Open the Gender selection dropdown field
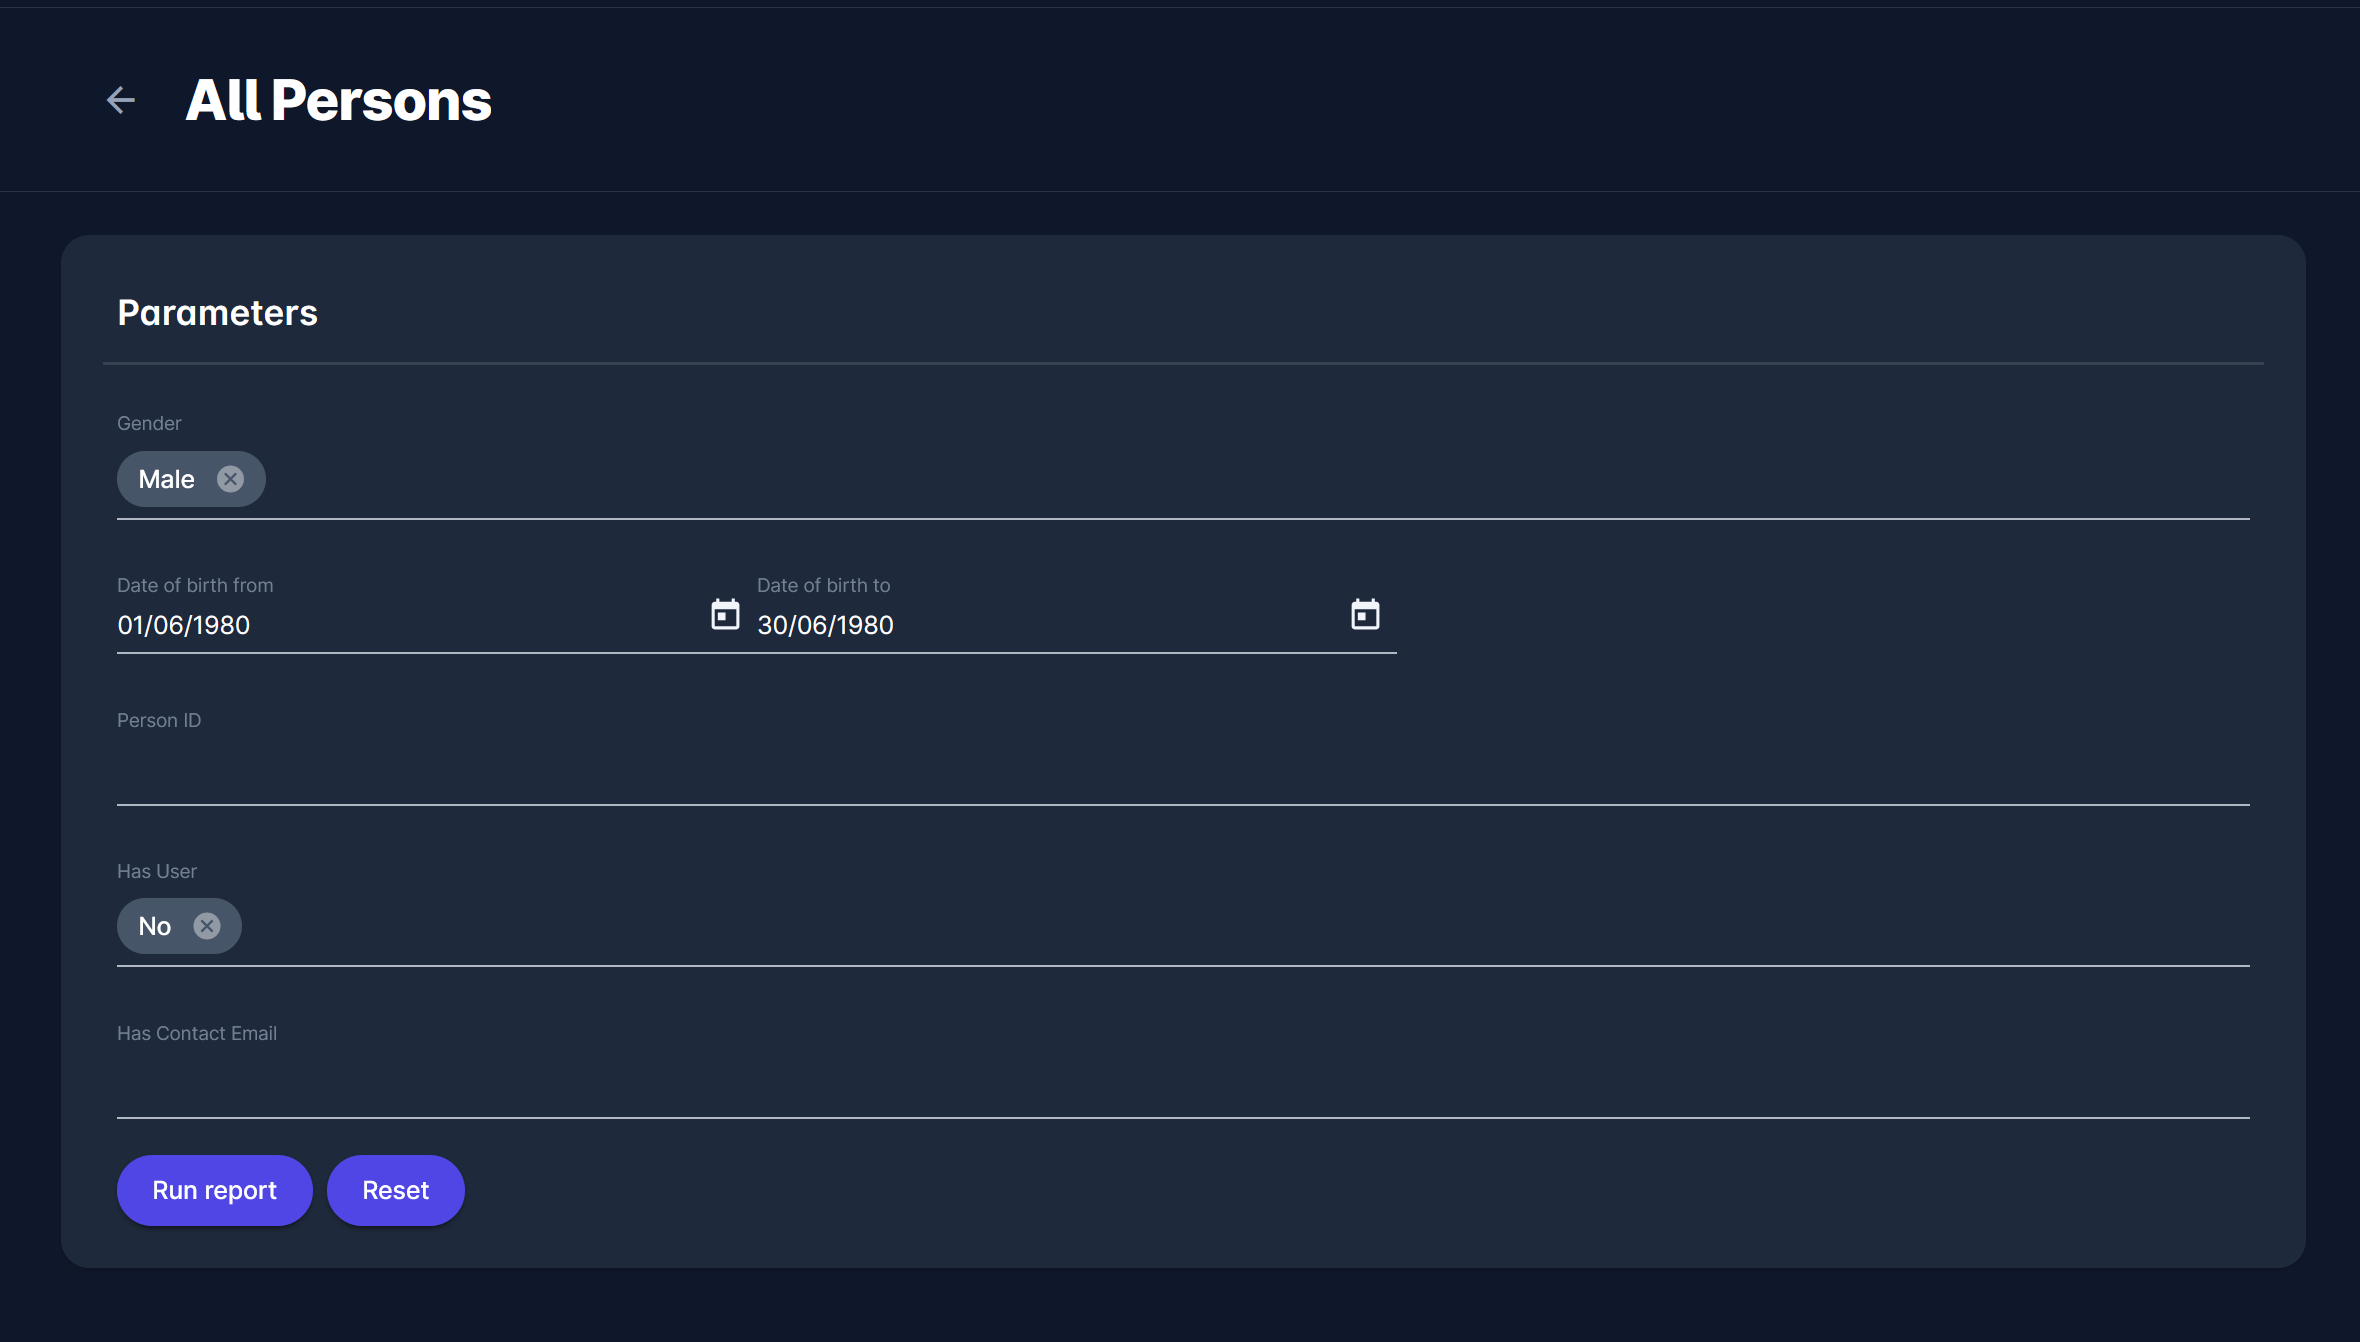2360x1342 pixels. coord(1200,480)
